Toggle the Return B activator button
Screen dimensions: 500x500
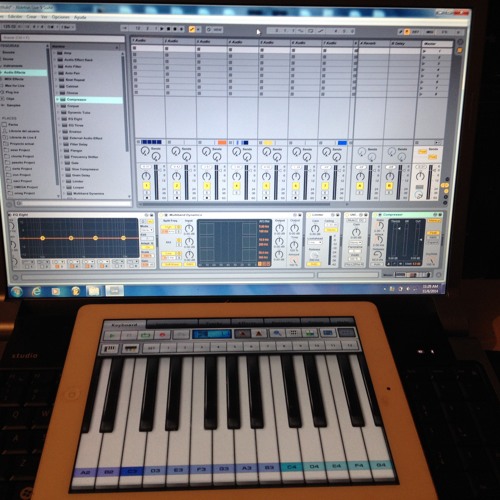tap(389, 186)
